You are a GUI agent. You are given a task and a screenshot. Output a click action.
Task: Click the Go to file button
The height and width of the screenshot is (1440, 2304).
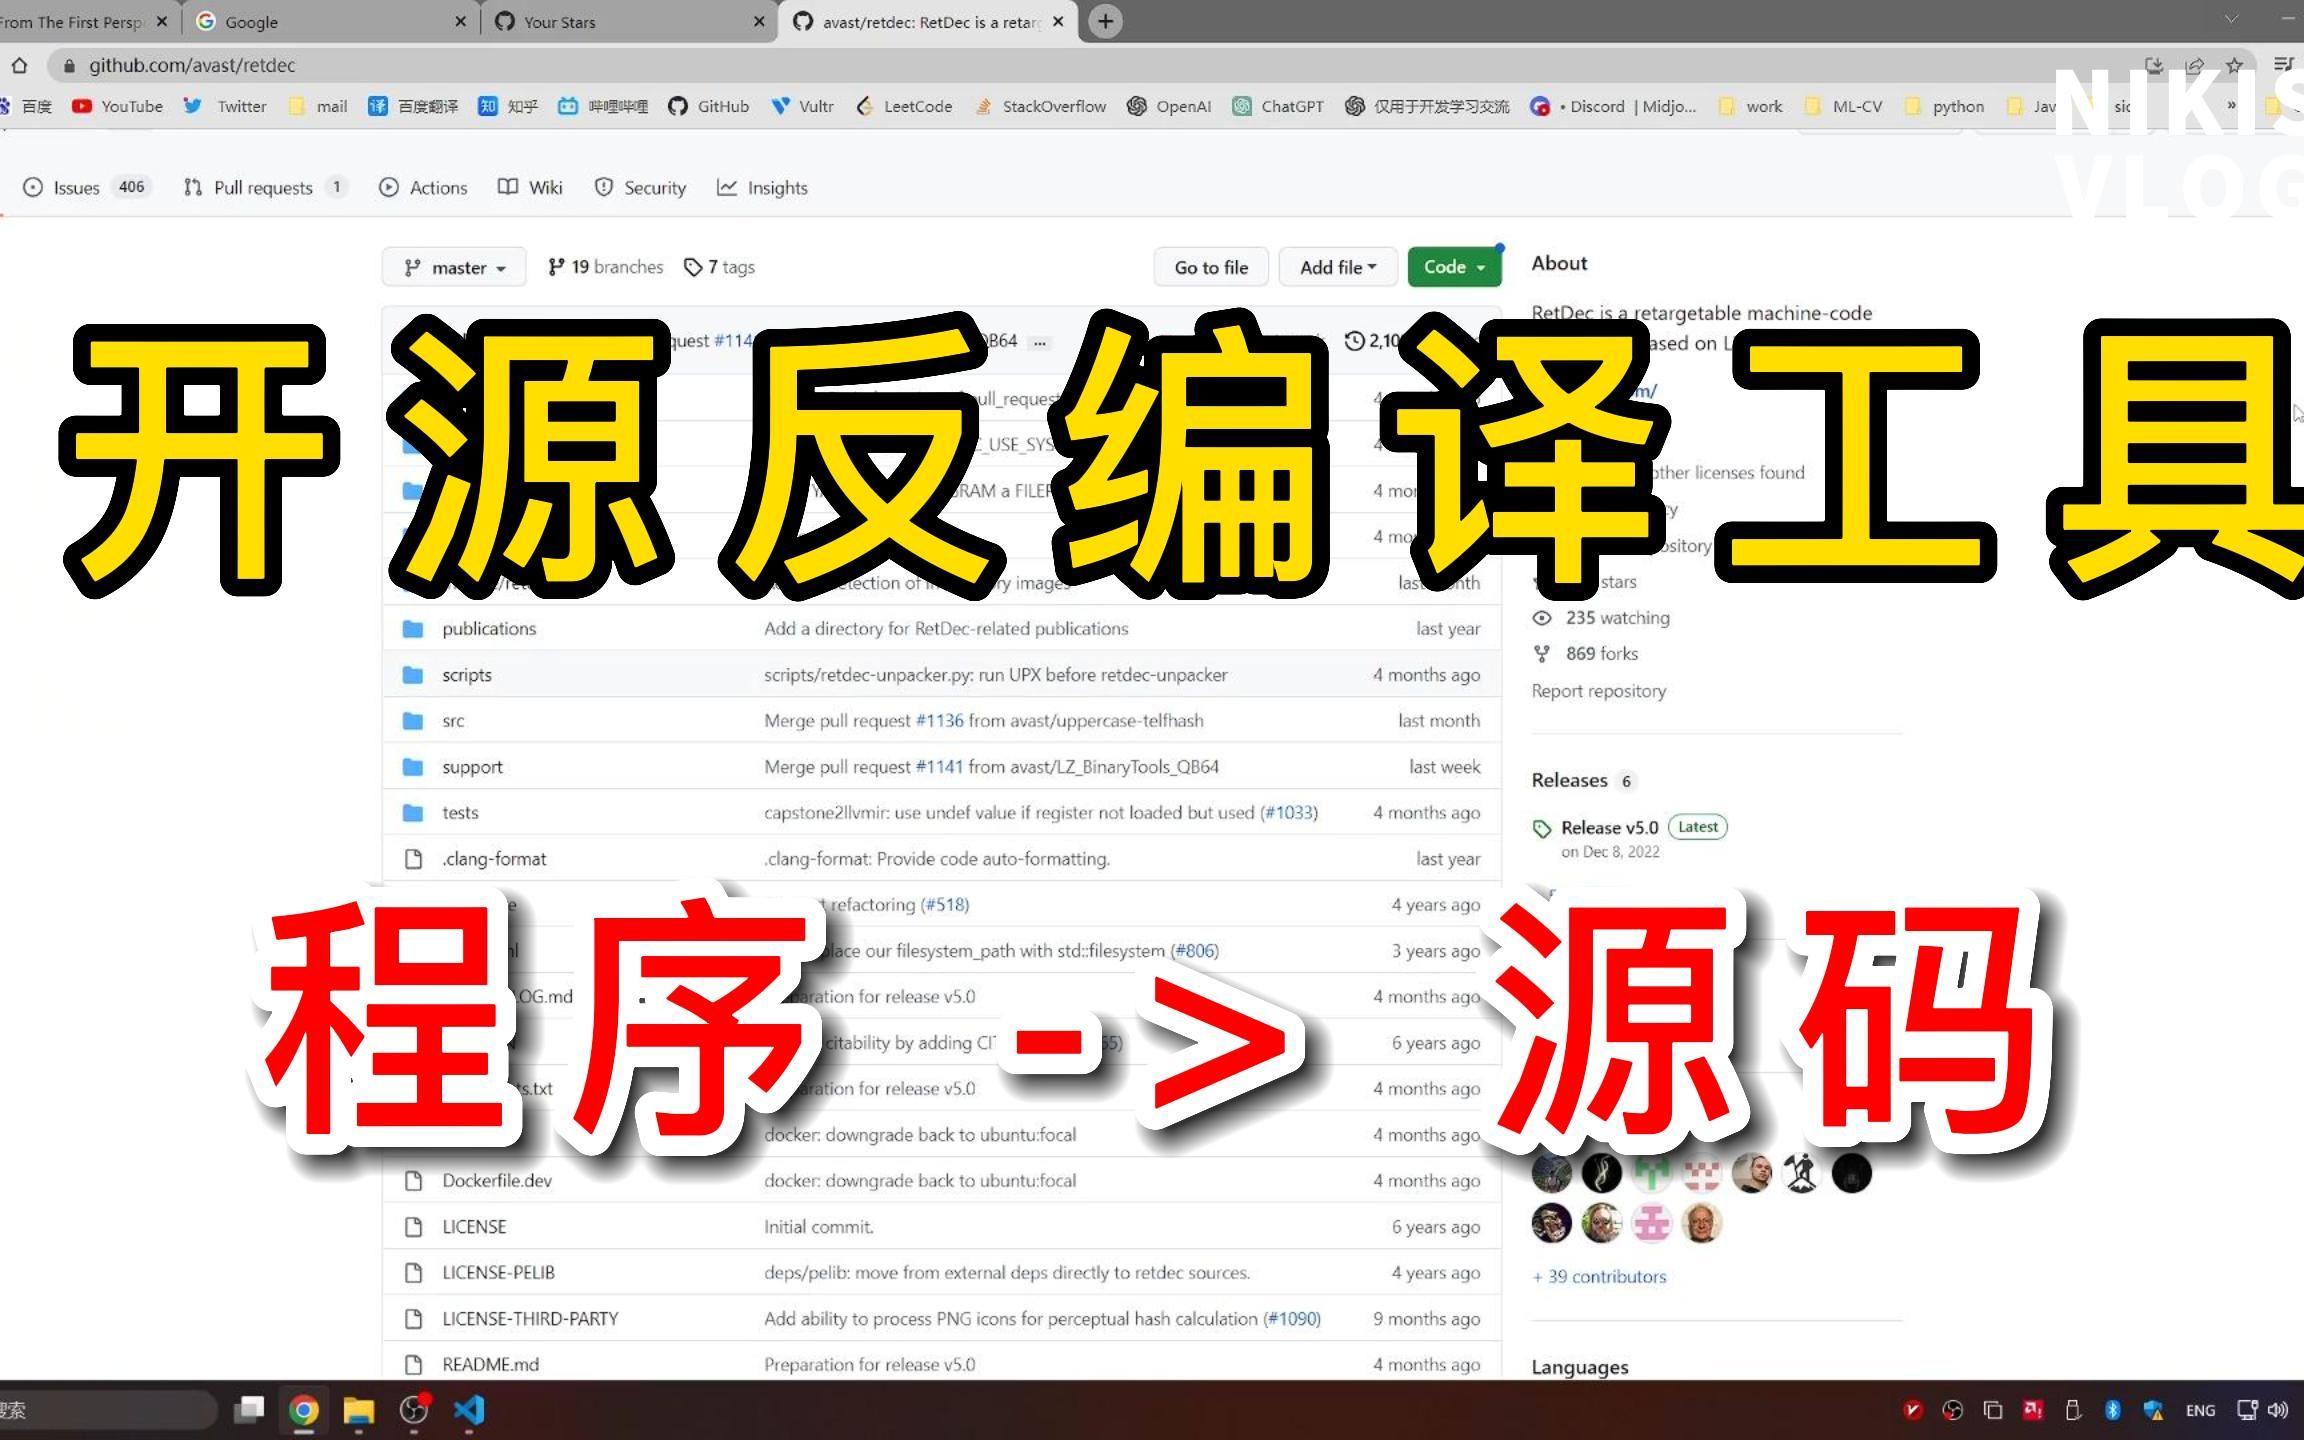click(1210, 268)
